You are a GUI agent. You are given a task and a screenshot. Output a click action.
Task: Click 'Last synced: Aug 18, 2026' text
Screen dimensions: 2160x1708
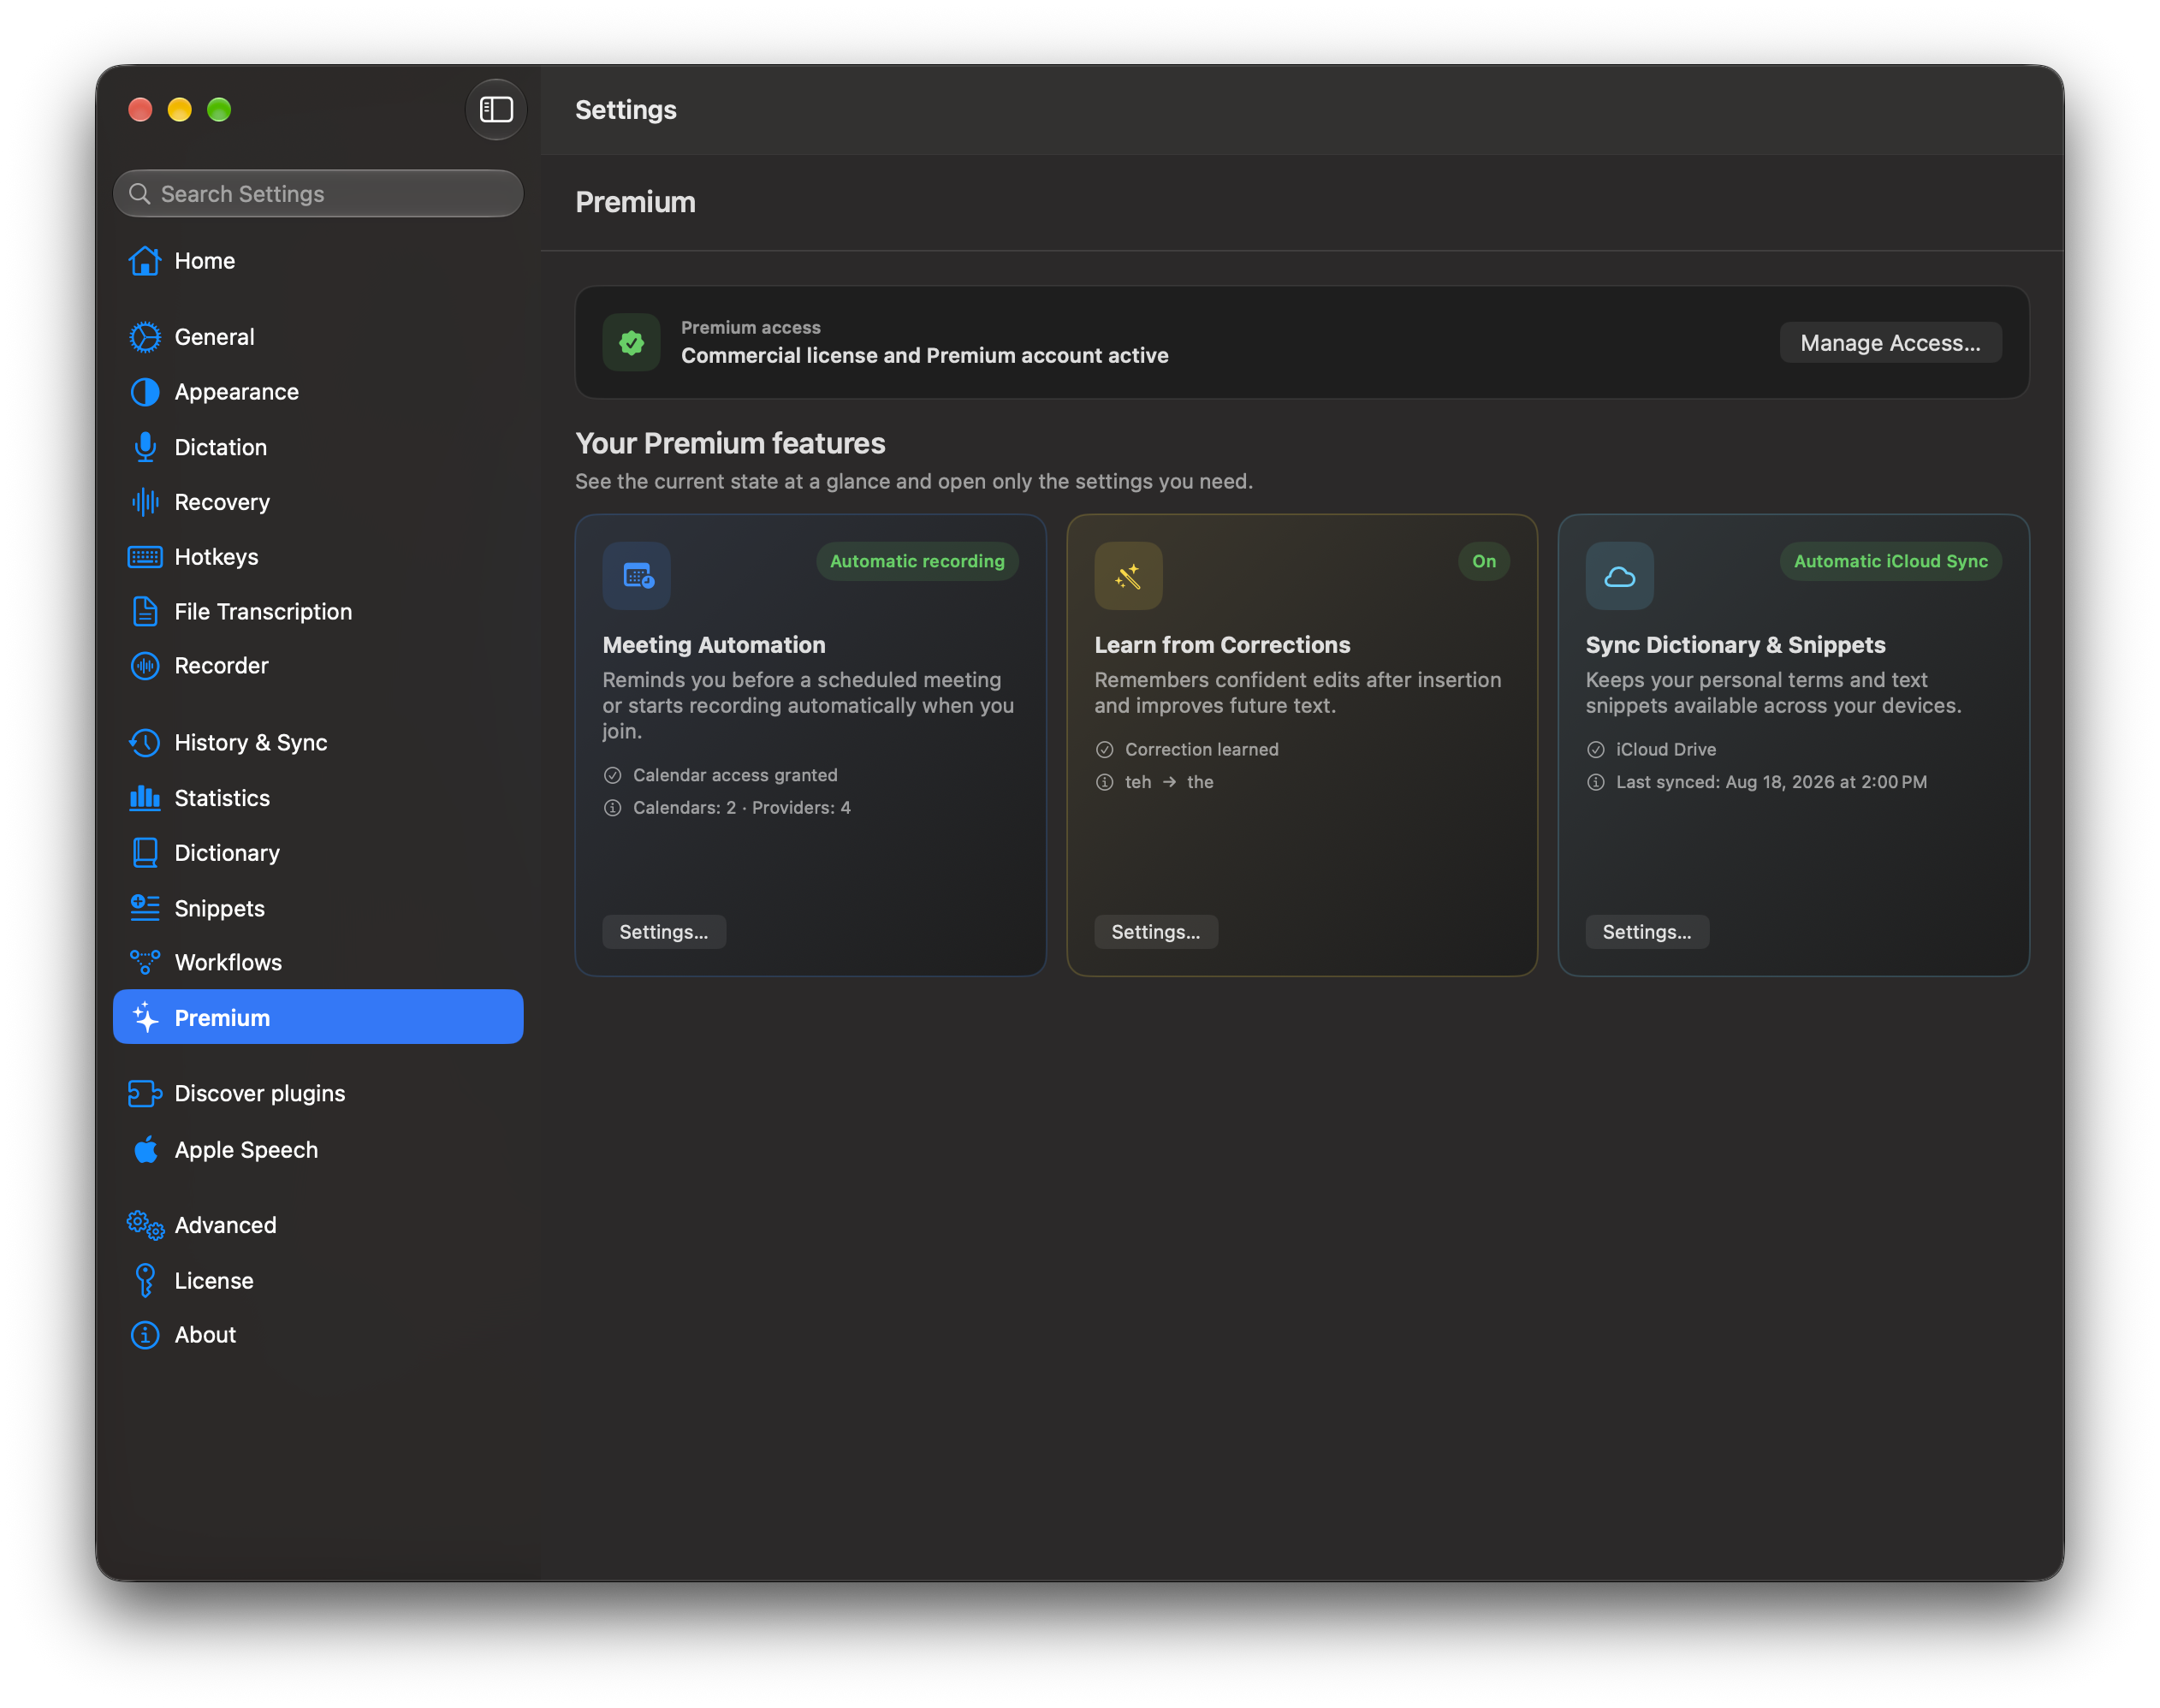[x=1770, y=782]
